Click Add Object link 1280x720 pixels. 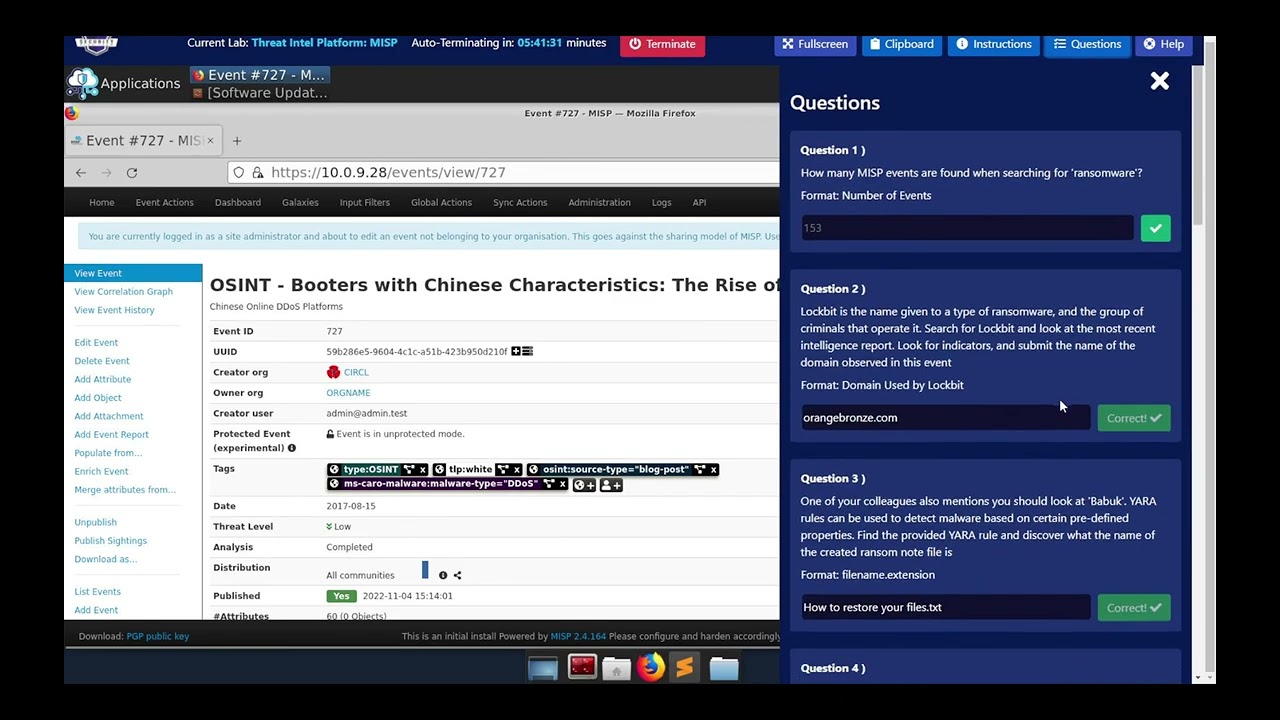point(98,398)
